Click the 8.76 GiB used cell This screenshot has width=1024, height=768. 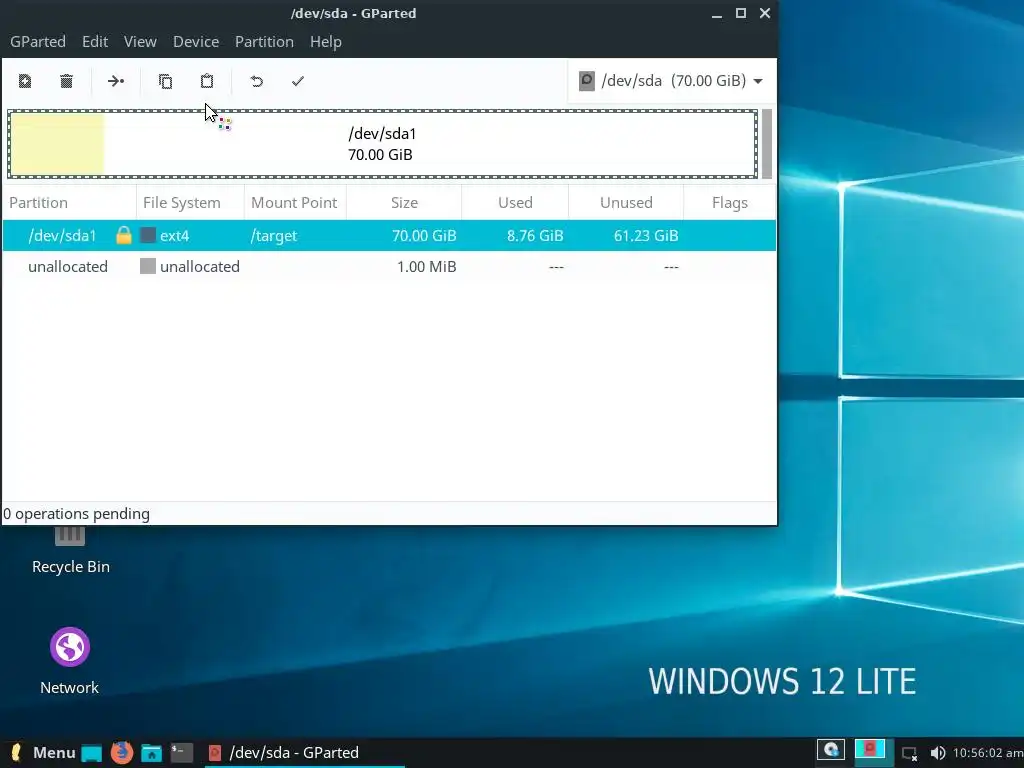coord(535,236)
